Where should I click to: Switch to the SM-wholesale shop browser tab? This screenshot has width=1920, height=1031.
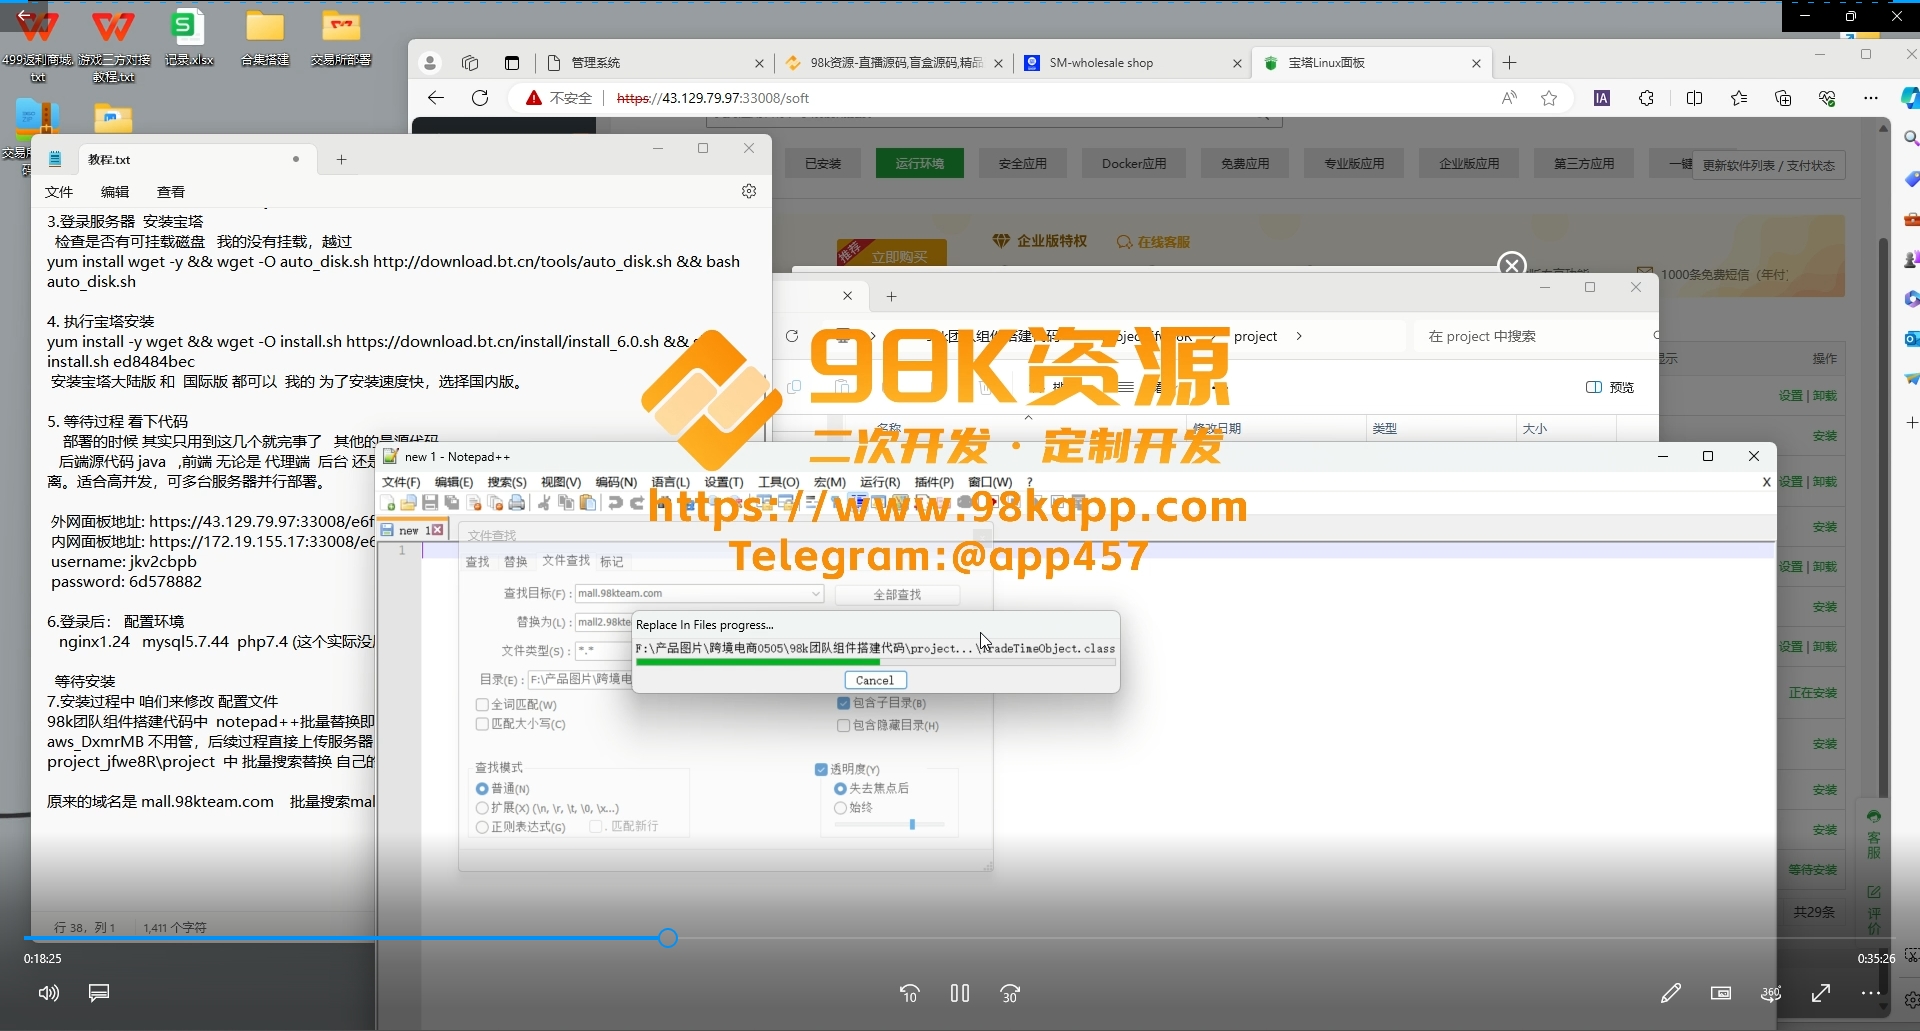pyautogui.click(x=1131, y=63)
